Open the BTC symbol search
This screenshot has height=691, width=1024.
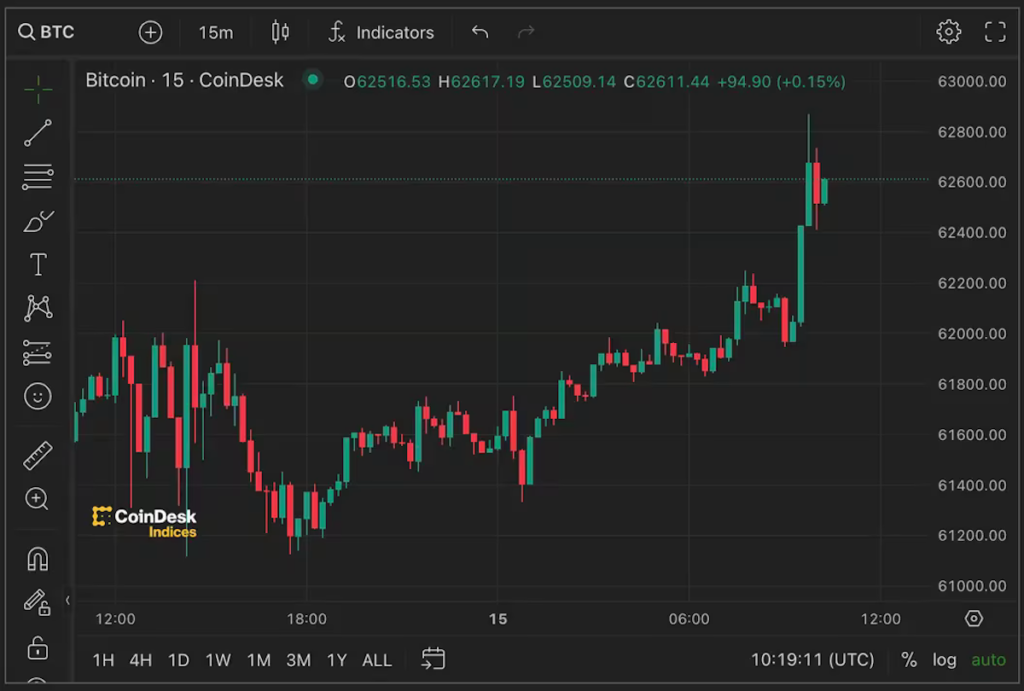coord(46,32)
